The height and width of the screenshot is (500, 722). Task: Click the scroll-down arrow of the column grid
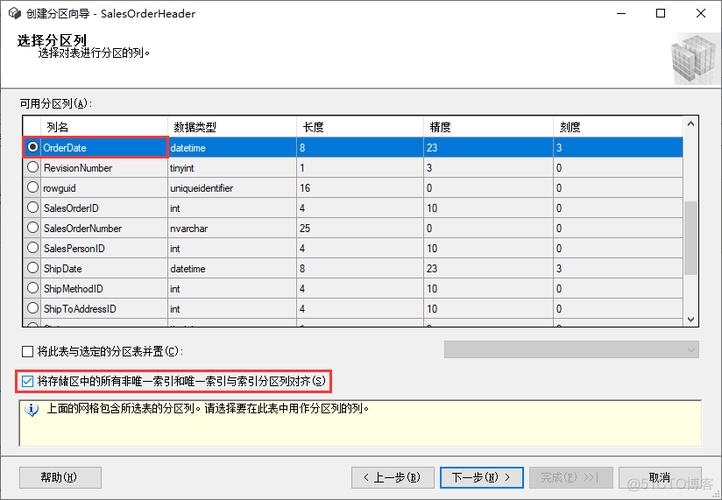point(691,319)
